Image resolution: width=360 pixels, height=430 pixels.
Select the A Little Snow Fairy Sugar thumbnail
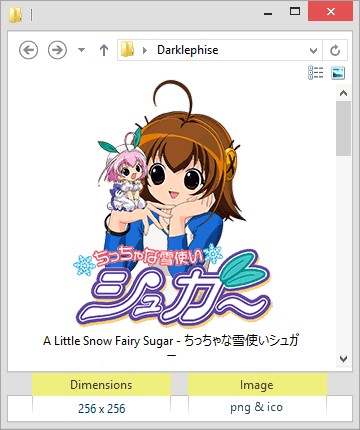click(172, 205)
